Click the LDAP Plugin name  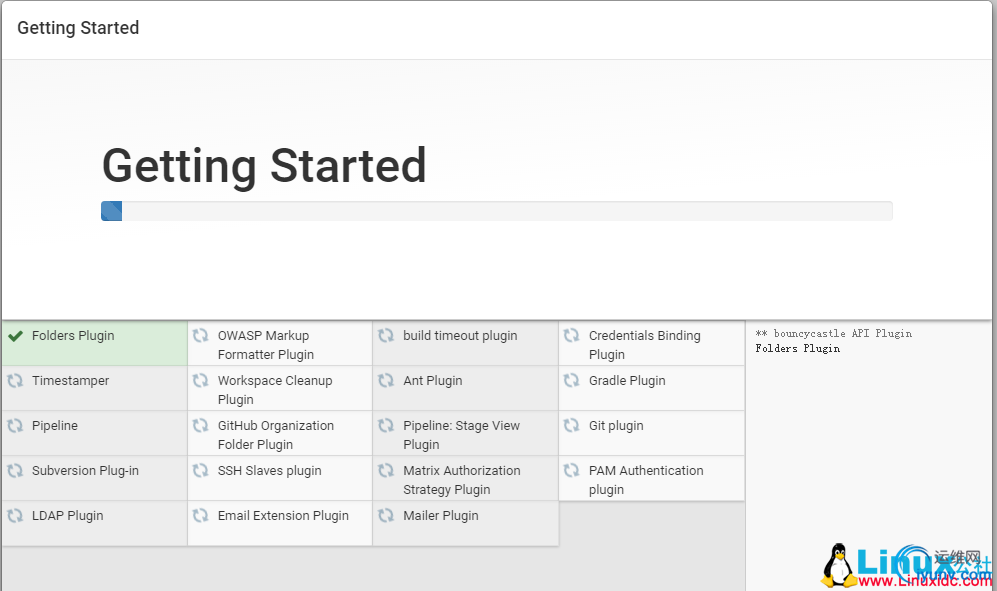tap(68, 516)
